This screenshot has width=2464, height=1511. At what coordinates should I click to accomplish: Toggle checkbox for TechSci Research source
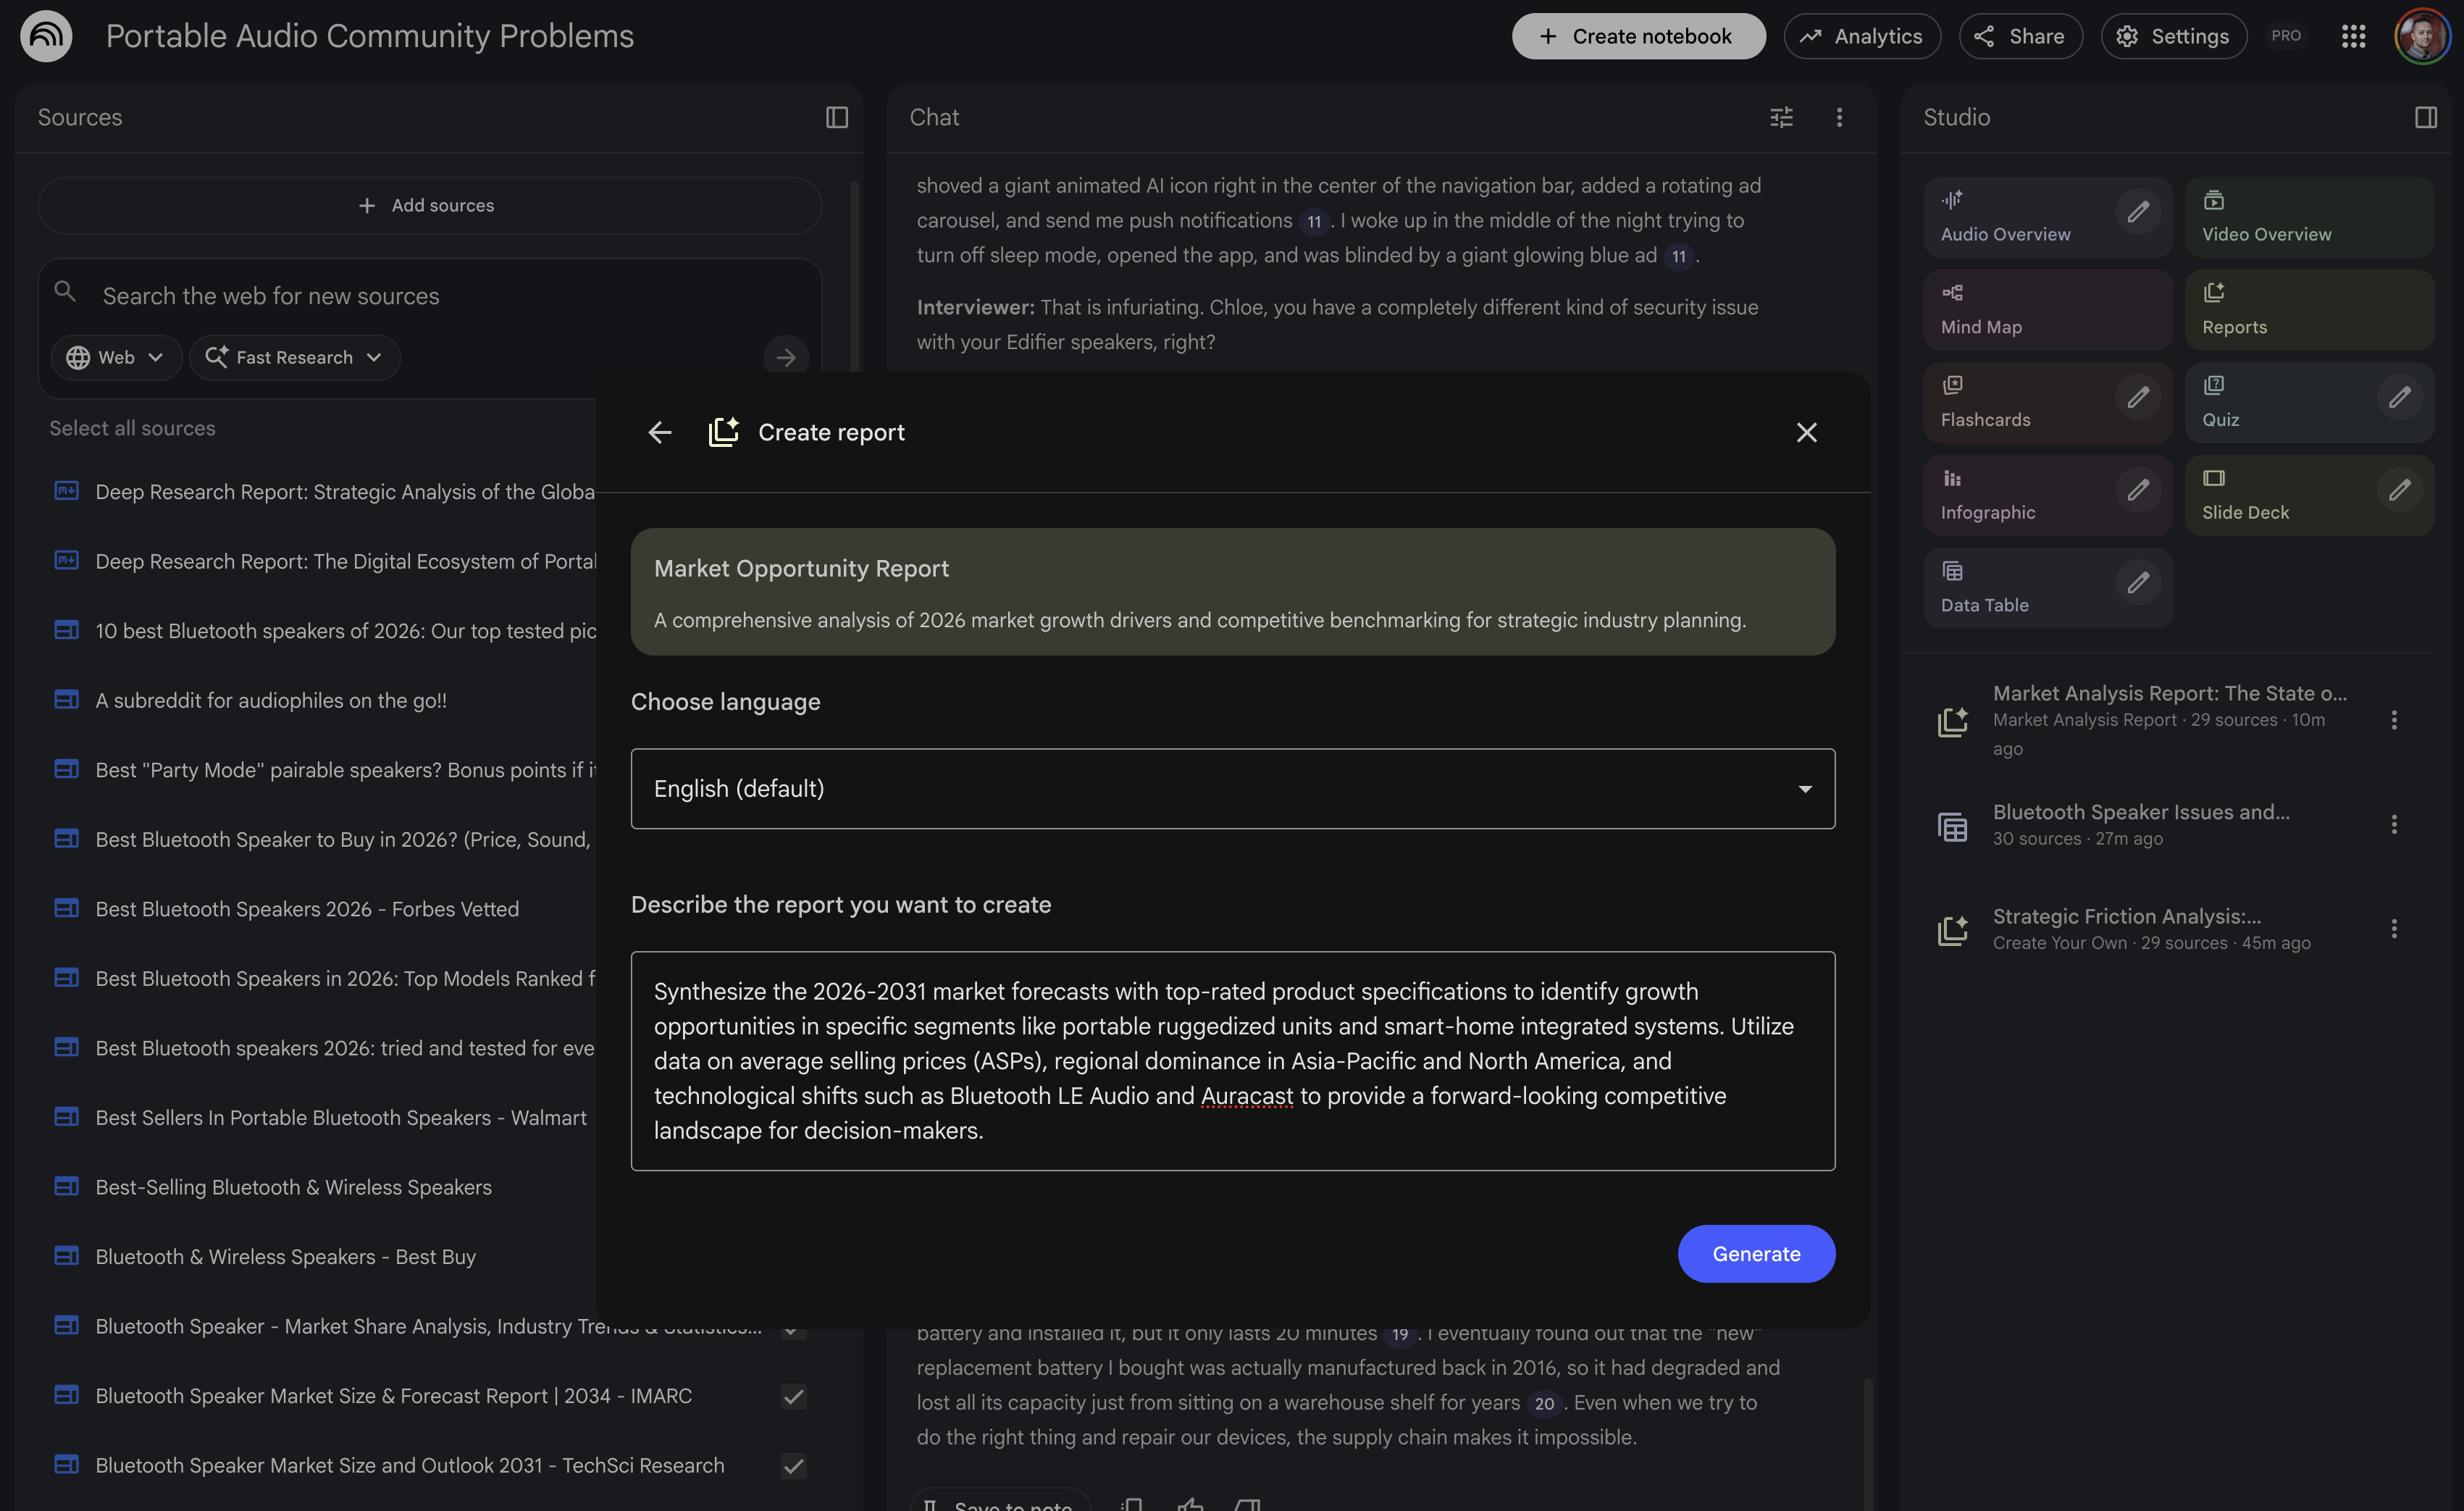point(793,1466)
